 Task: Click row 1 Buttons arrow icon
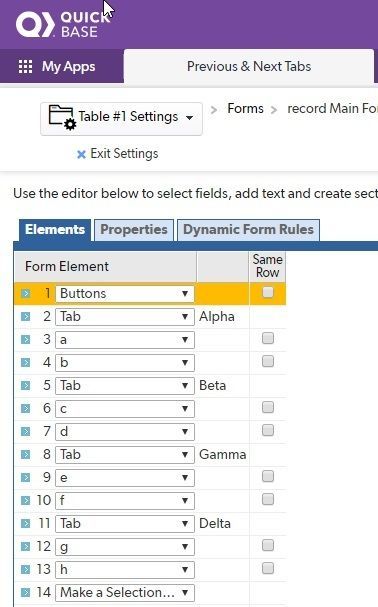(x=26, y=293)
